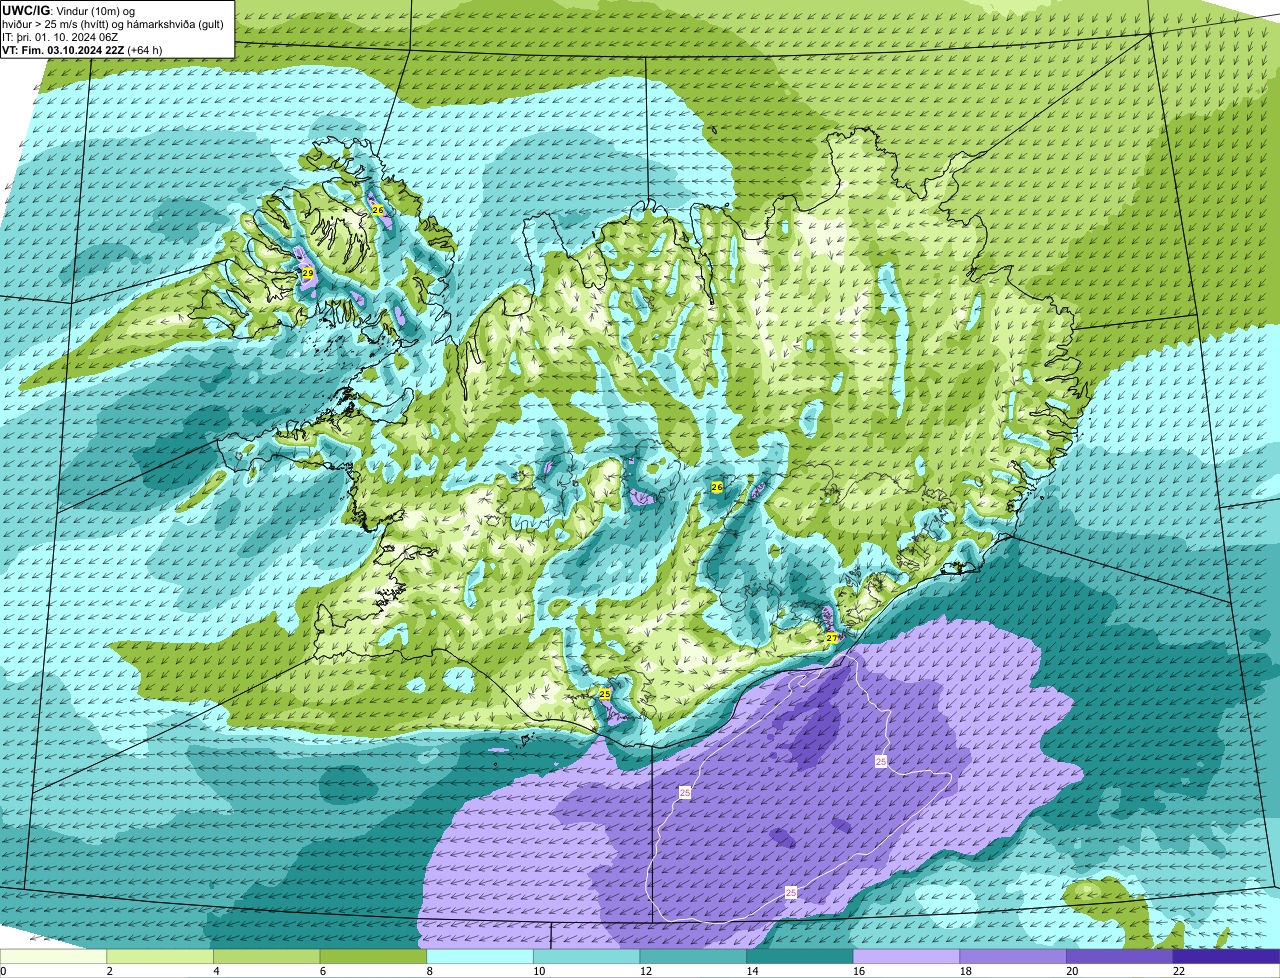The width and height of the screenshot is (1280, 978).
Task: Click the 'IT: þri. 01. 10. 2024 06Z' line
Action: coord(60,37)
